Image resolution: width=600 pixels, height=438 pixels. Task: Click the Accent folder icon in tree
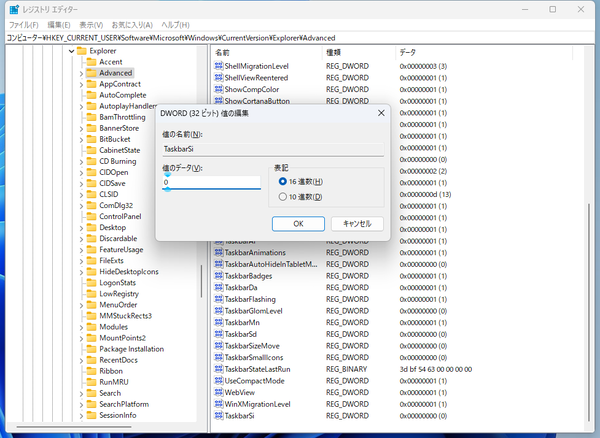[x=91, y=62]
